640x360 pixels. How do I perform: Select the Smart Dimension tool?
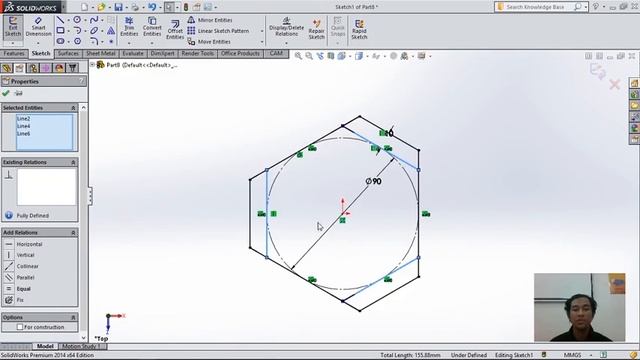[38, 27]
